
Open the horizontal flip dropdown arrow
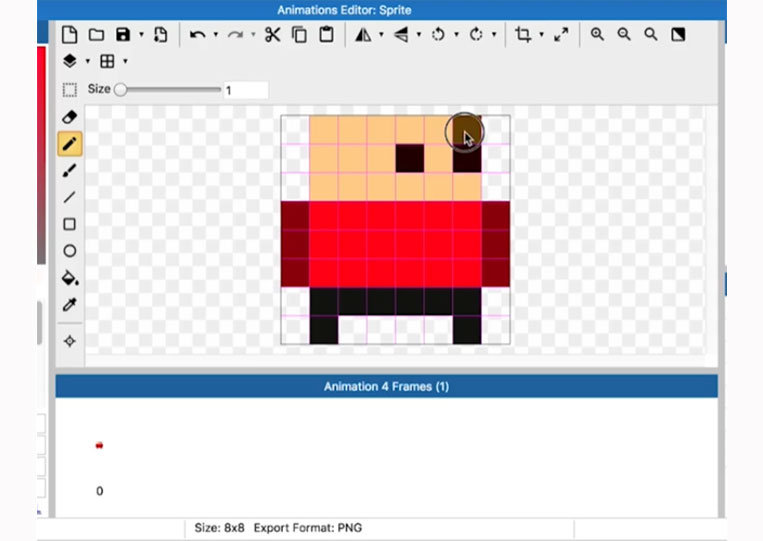click(381, 35)
